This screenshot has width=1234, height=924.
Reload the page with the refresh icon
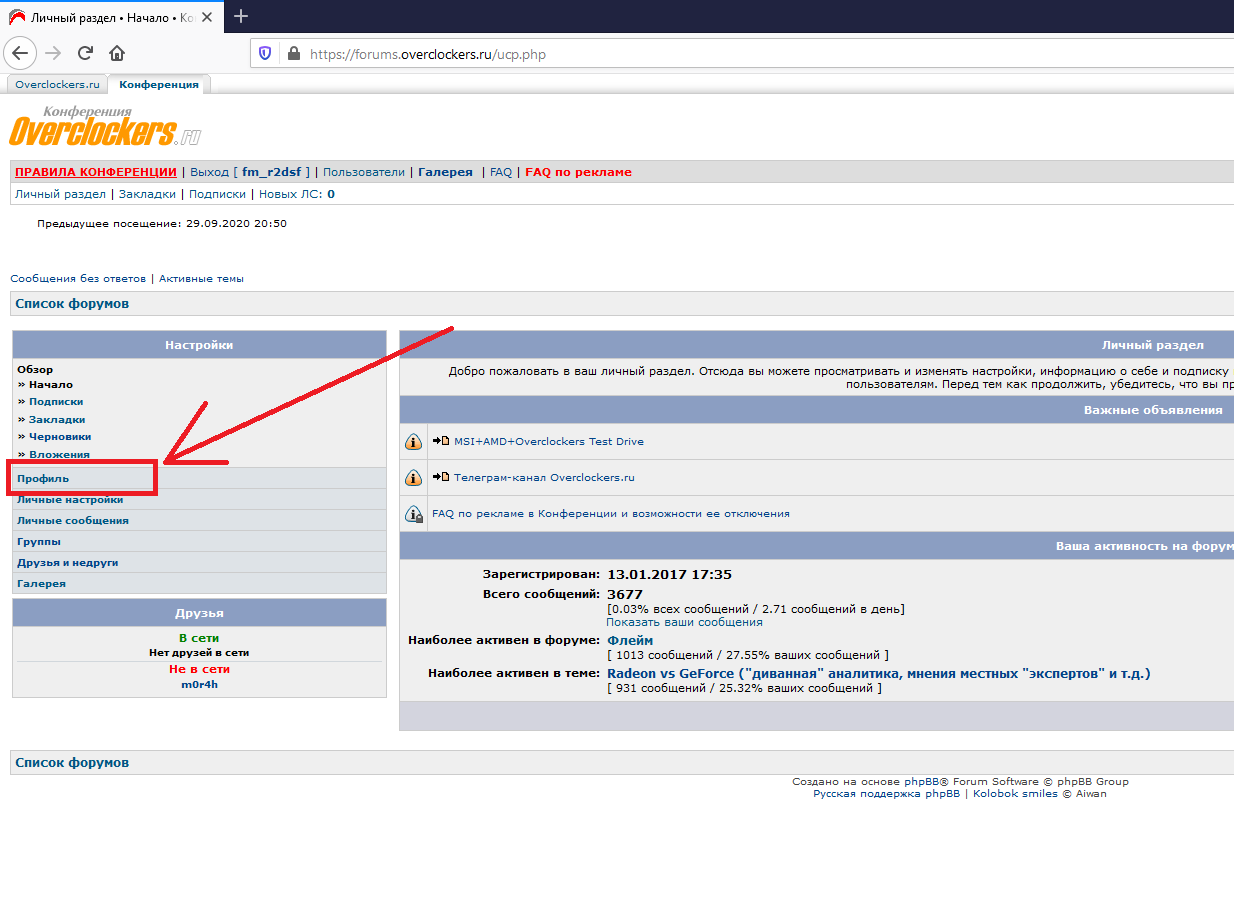pos(85,53)
